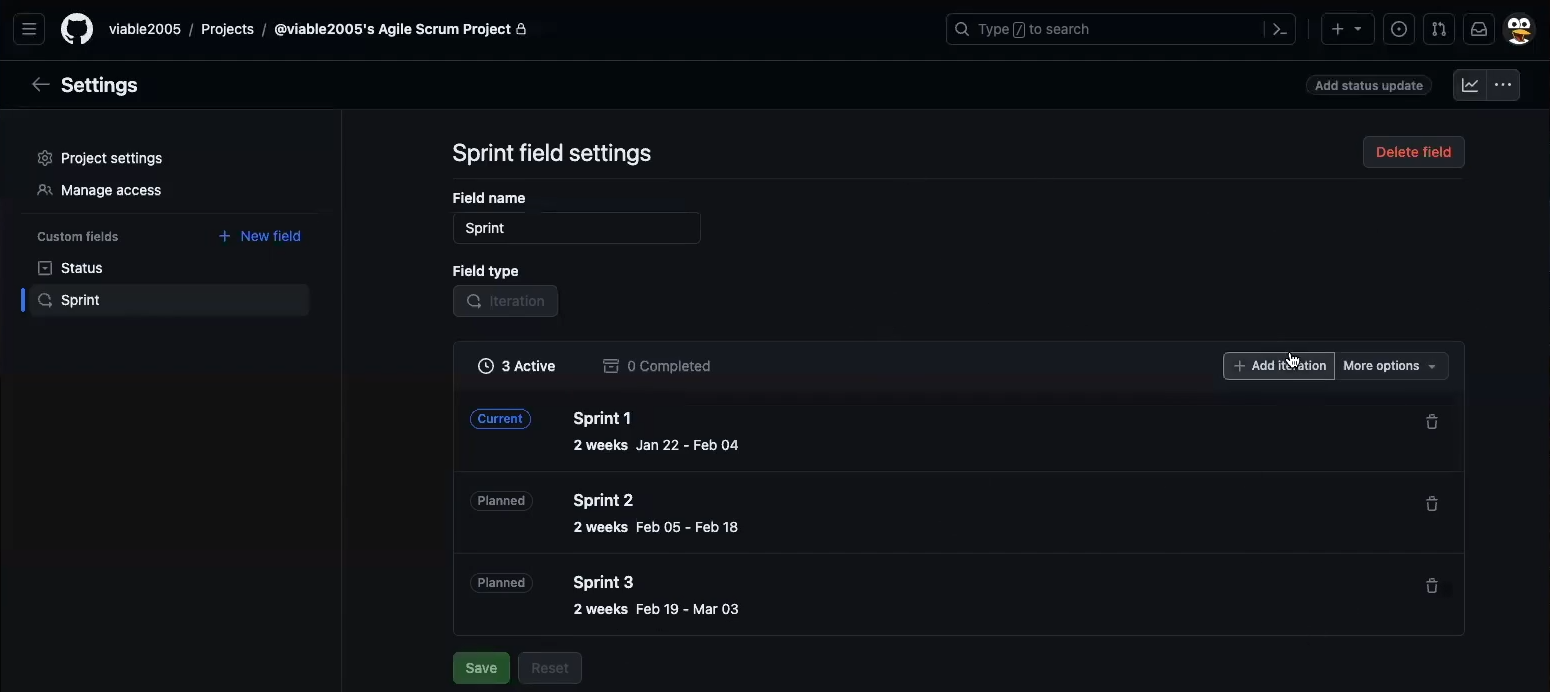Switch to the 0 Completed tab

click(x=657, y=366)
